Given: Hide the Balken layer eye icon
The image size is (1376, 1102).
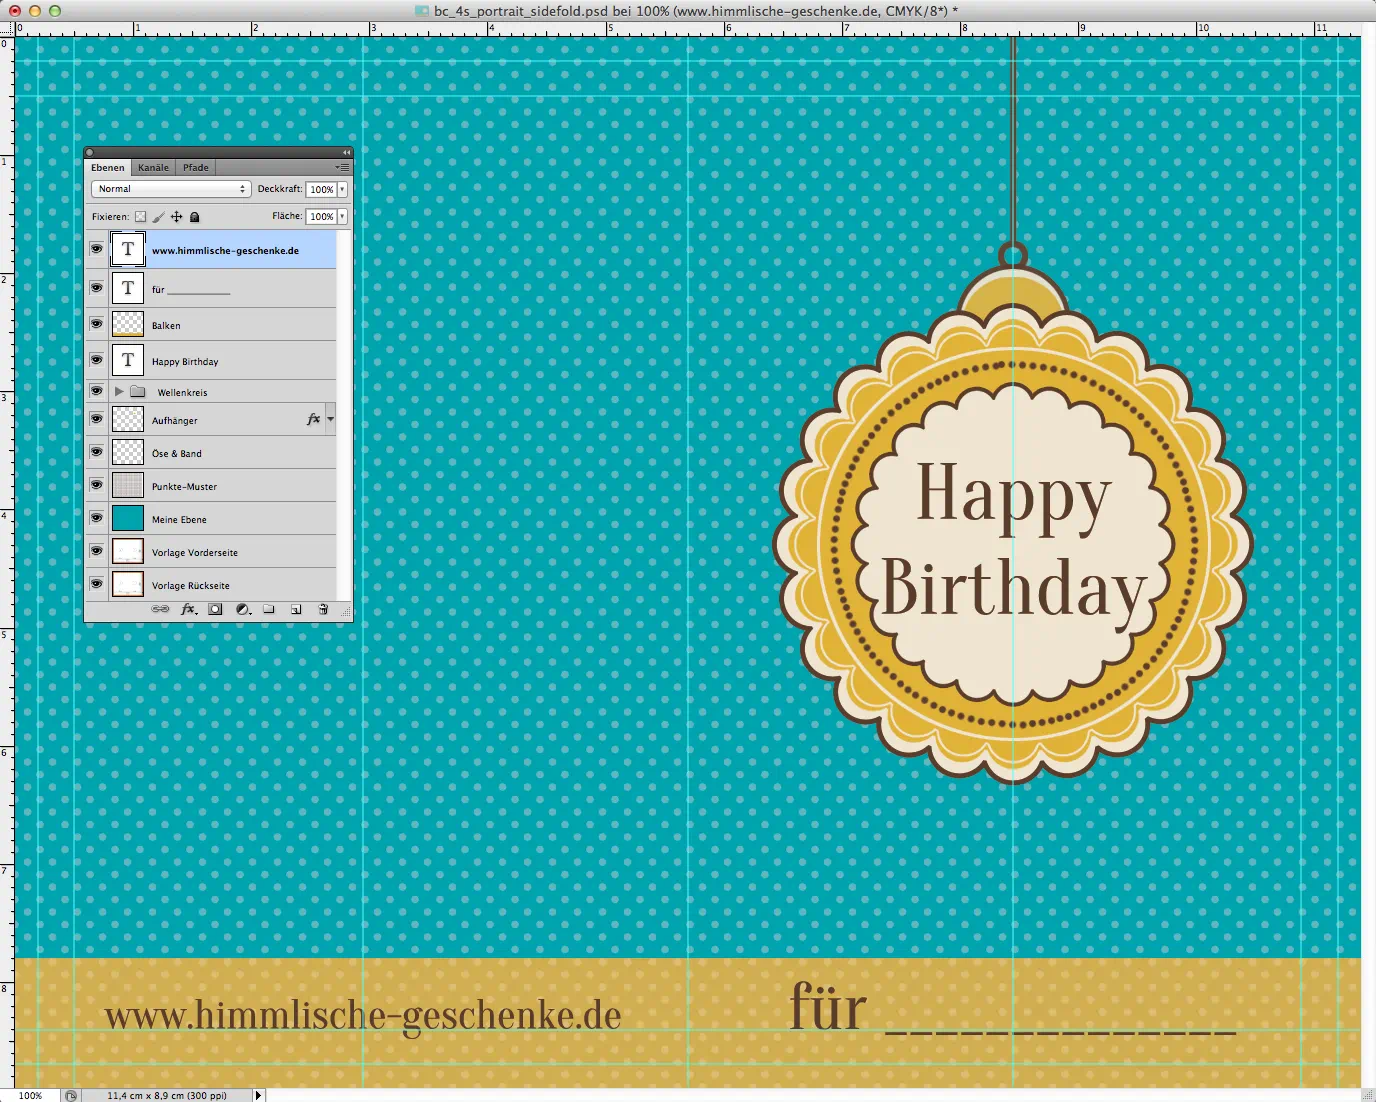Looking at the screenshot, I should [97, 324].
